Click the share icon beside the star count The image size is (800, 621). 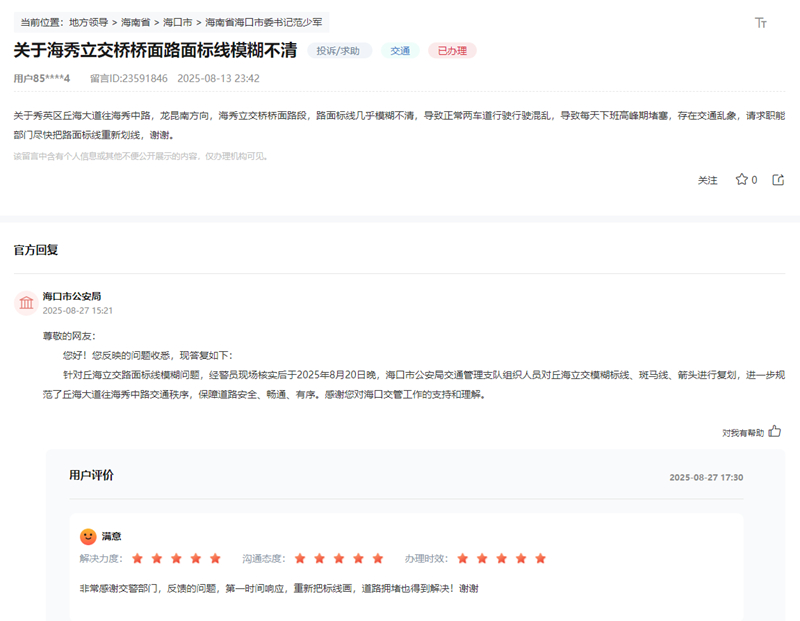[777, 180]
